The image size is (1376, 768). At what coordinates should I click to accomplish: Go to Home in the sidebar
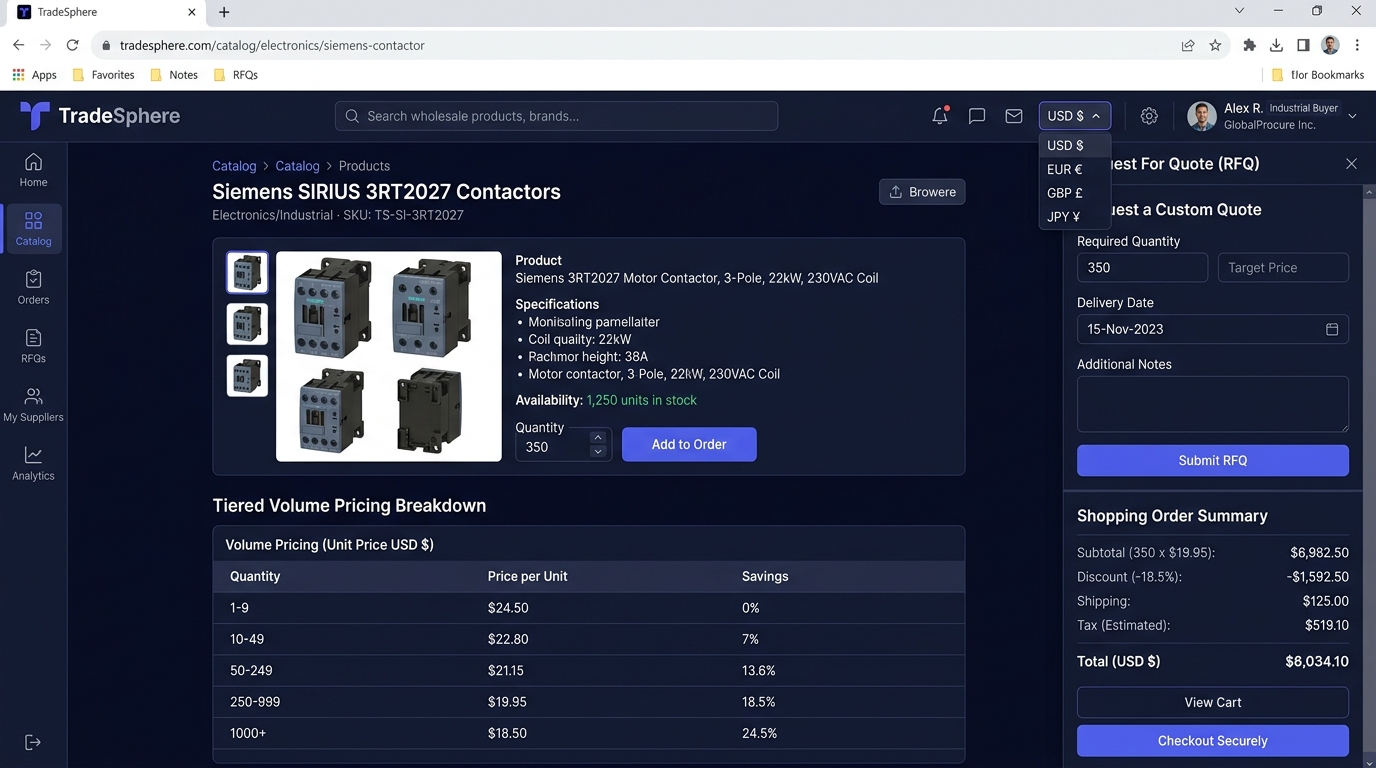coord(33,170)
